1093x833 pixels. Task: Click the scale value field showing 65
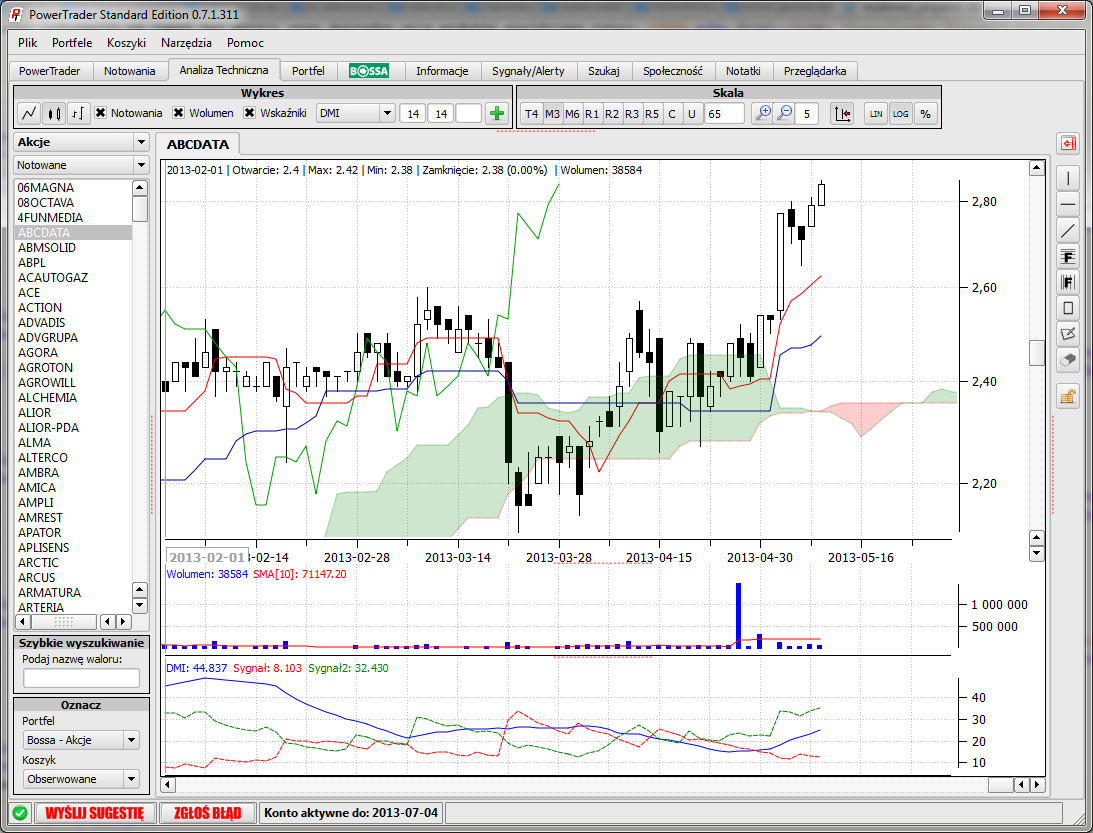coord(724,114)
